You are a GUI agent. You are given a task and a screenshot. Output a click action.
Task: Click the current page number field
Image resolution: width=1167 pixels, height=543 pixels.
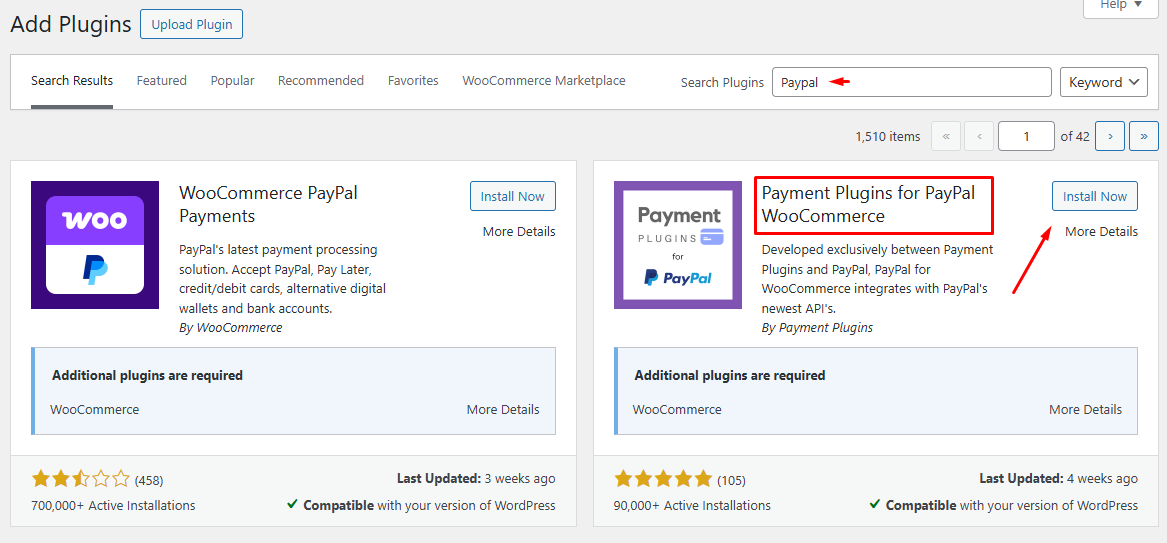click(1026, 136)
